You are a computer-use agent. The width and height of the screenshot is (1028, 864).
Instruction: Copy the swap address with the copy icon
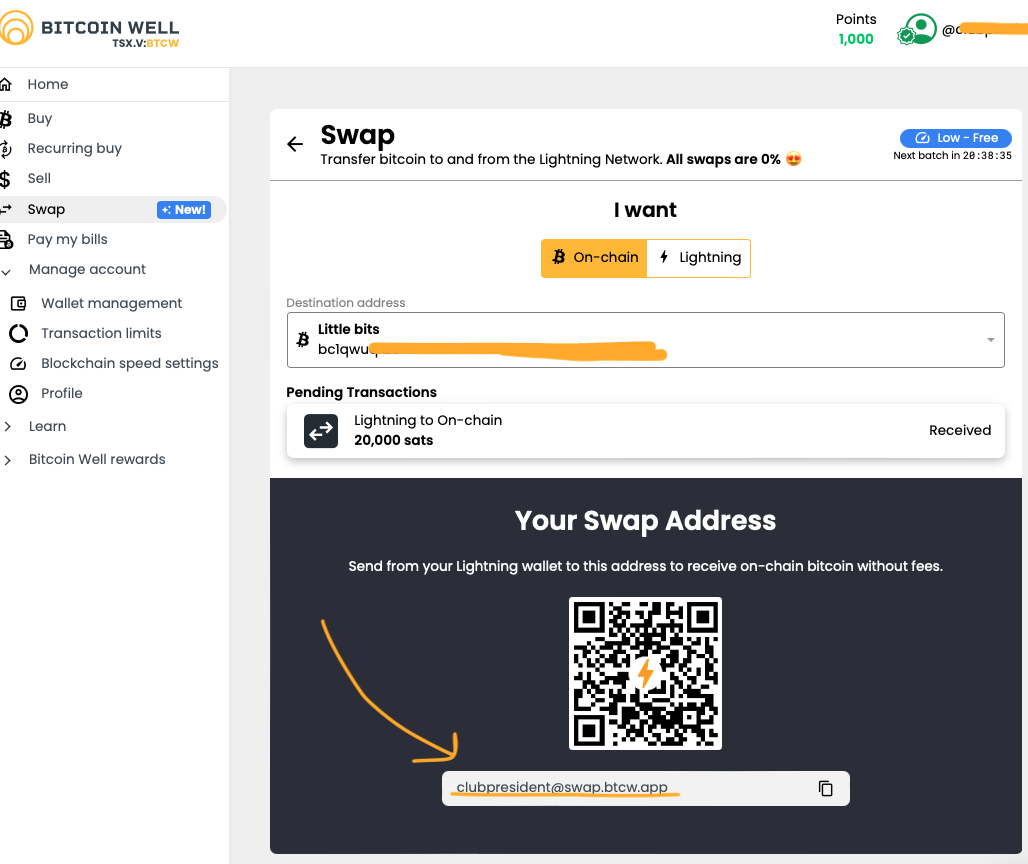[825, 788]
